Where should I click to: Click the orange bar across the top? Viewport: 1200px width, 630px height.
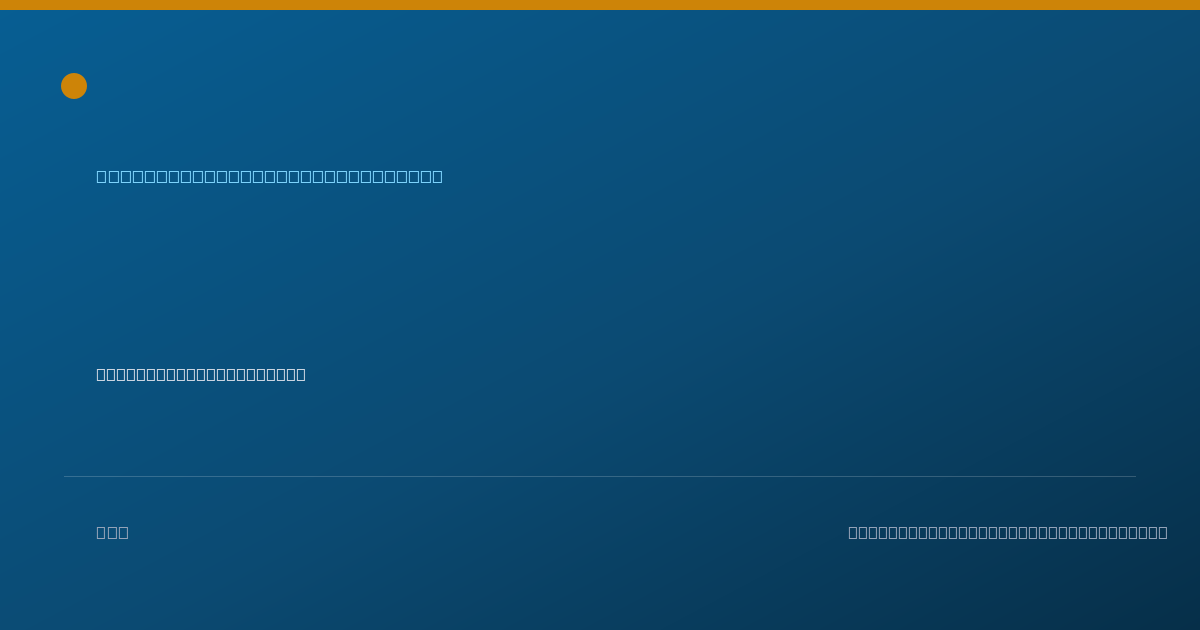point(600,5)
